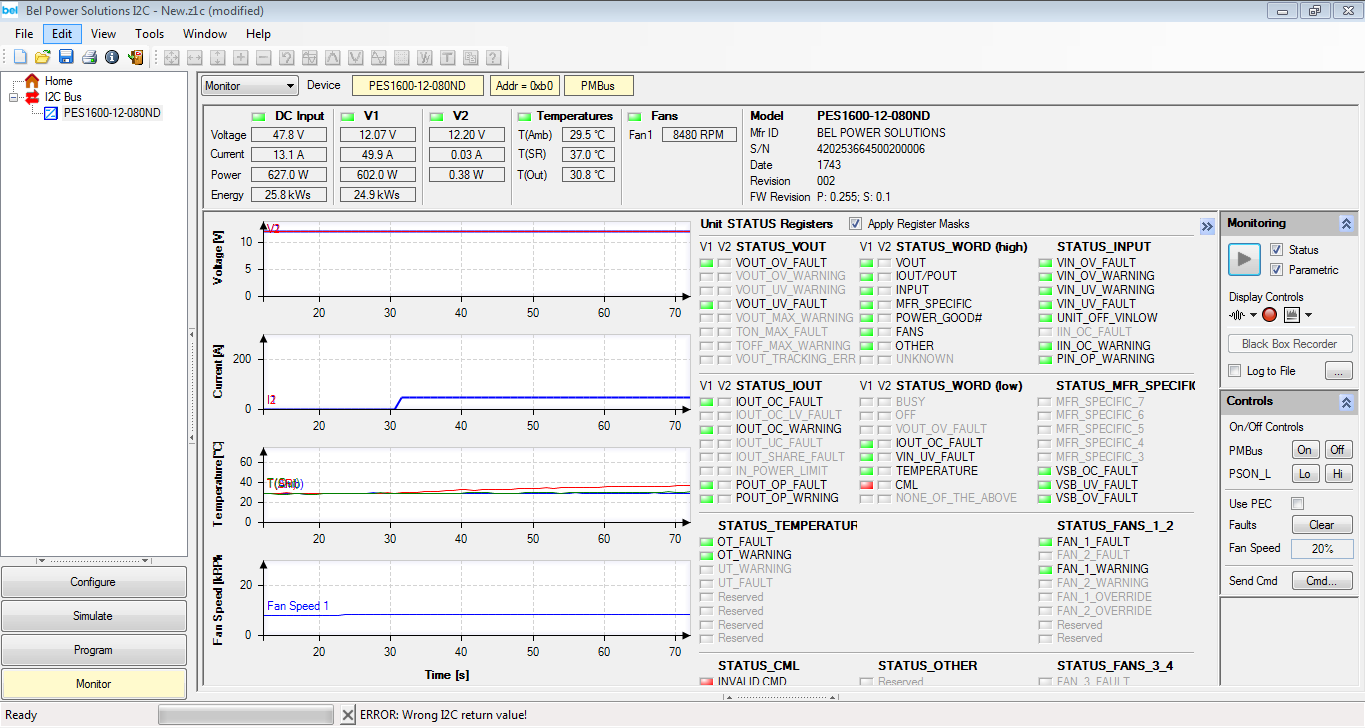
Task: Click the exit door icon in toolbar
Action: tap(135, 58)
